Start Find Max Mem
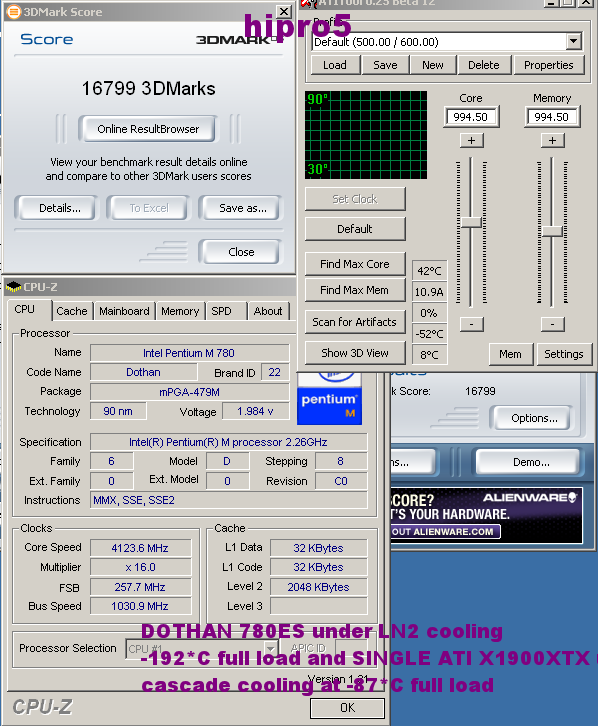Image resolution: width=598 pixels, height=726 pixels. tap(355, 290)
